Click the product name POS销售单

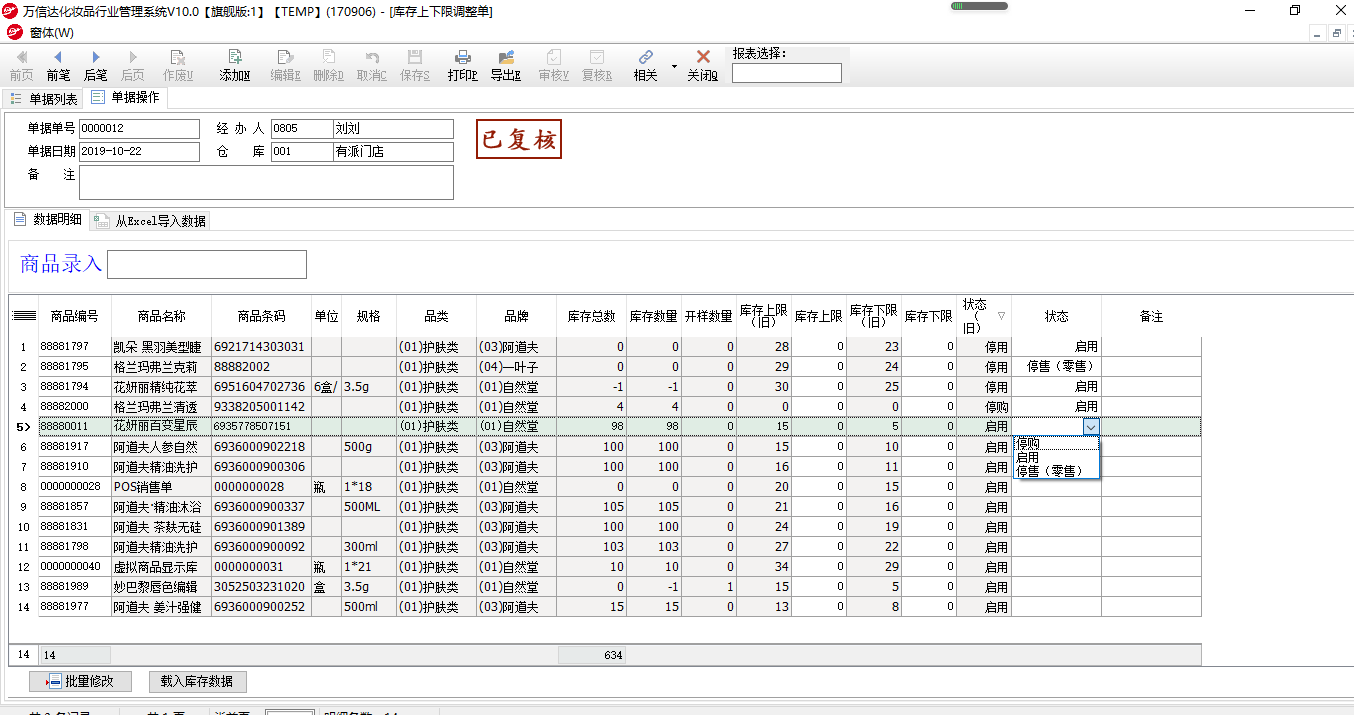click(162, 486)
